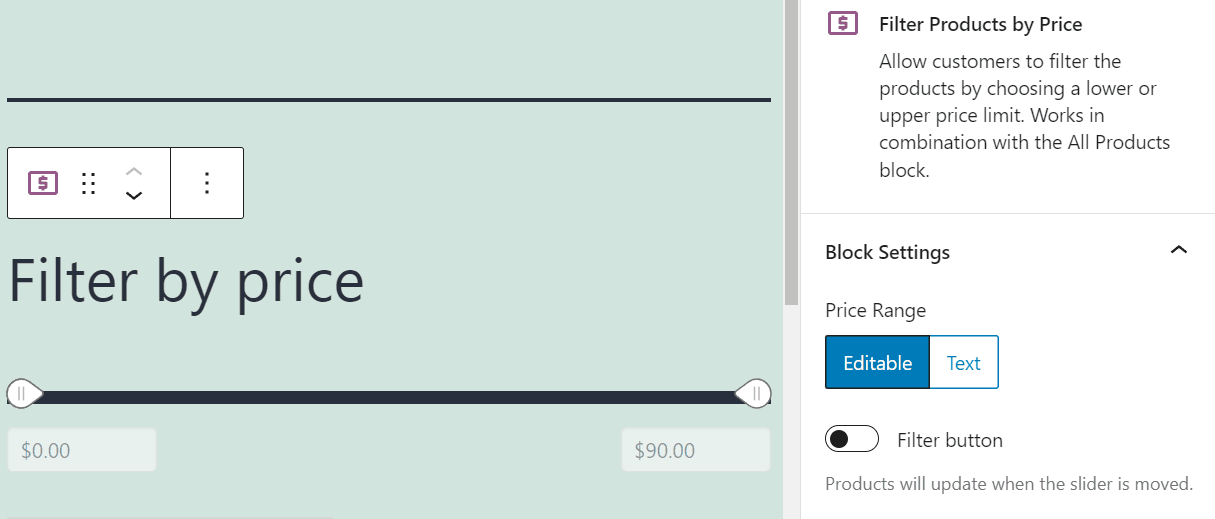Select the Editable price range option
1215x519 pixels.
[877, 362]
